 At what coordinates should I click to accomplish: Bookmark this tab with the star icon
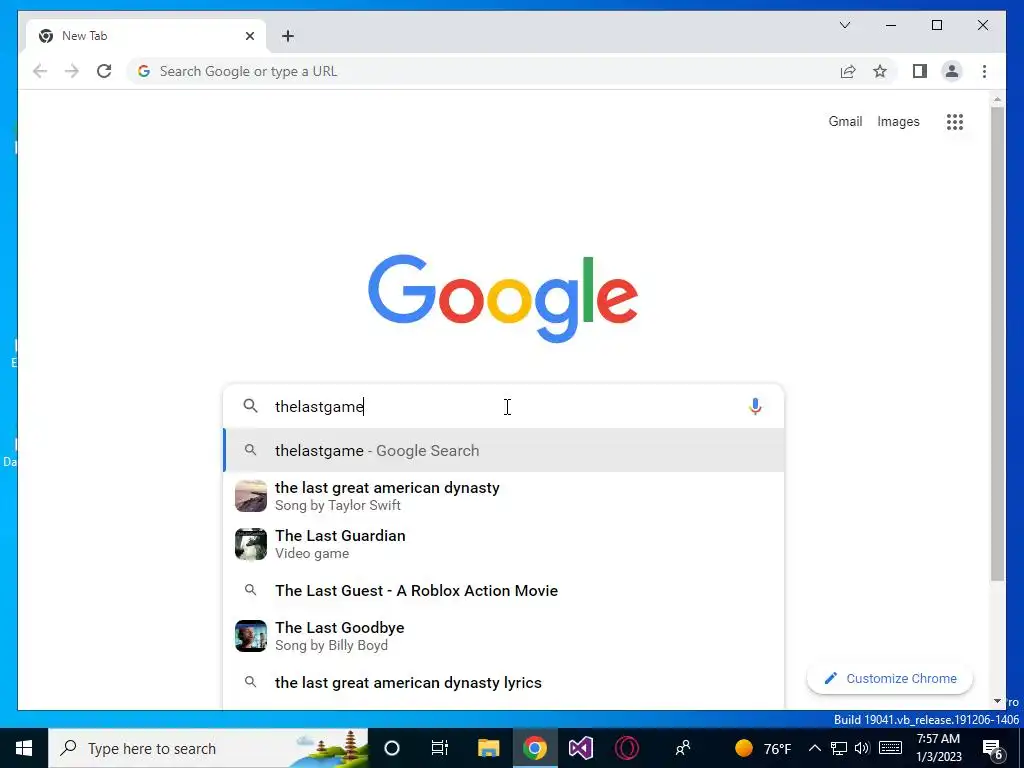880,71
